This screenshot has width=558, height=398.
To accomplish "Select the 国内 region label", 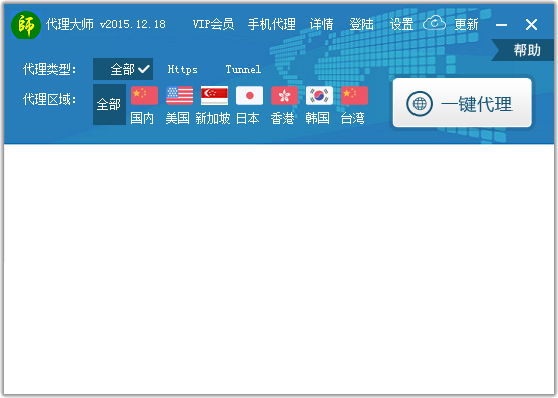I will [x=142, y=118].
